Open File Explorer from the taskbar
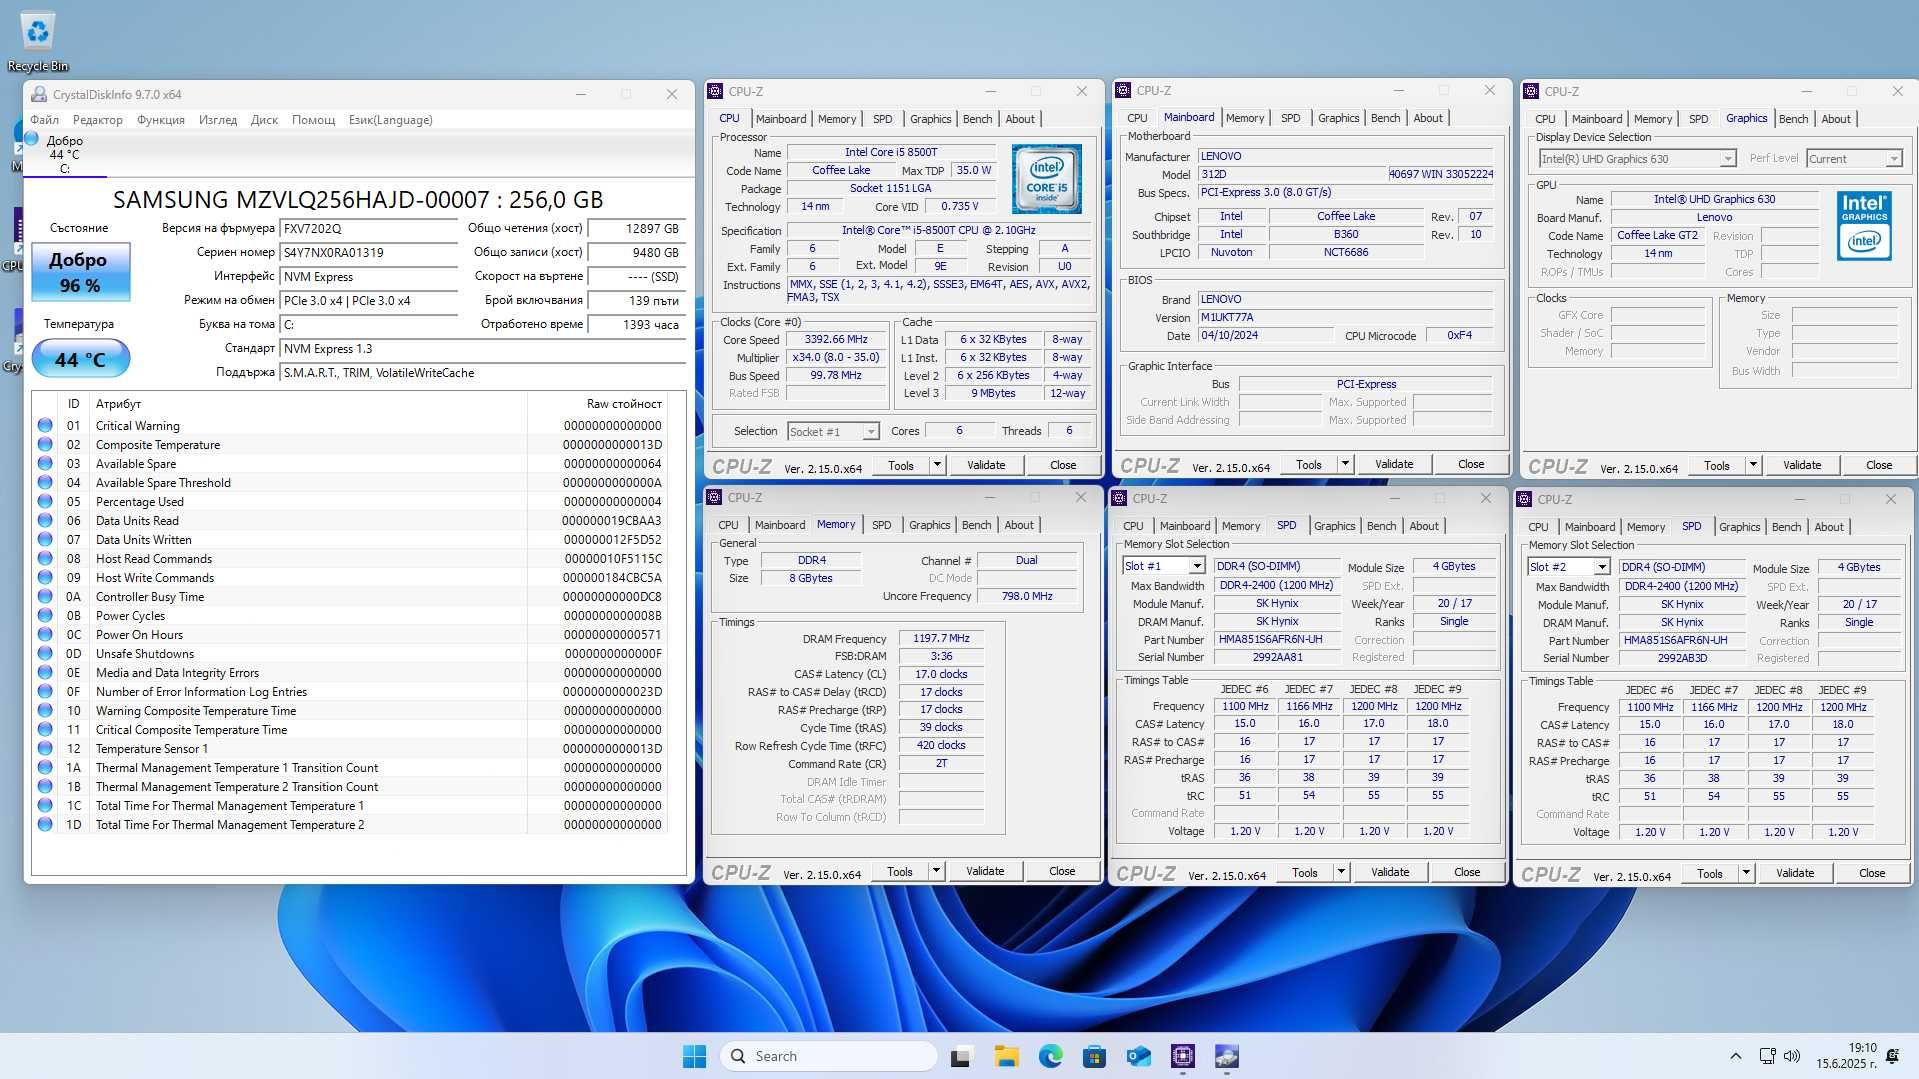The width and height of the screenshot is (1919, 1079). (x=1006, y=1056)
